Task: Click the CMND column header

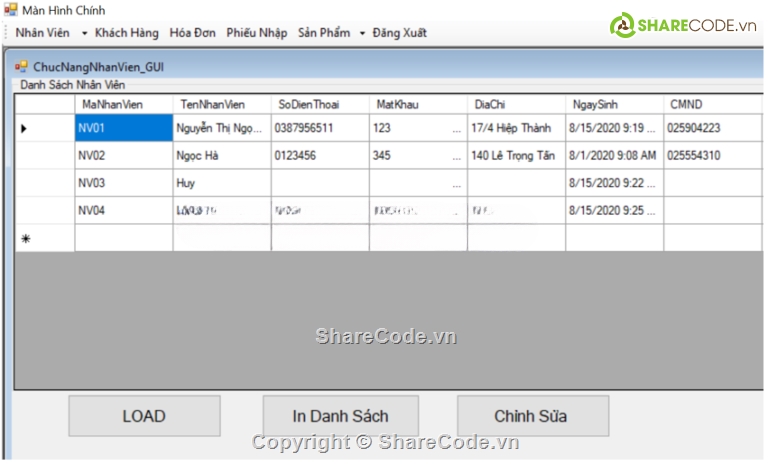Action: (713, 104)
